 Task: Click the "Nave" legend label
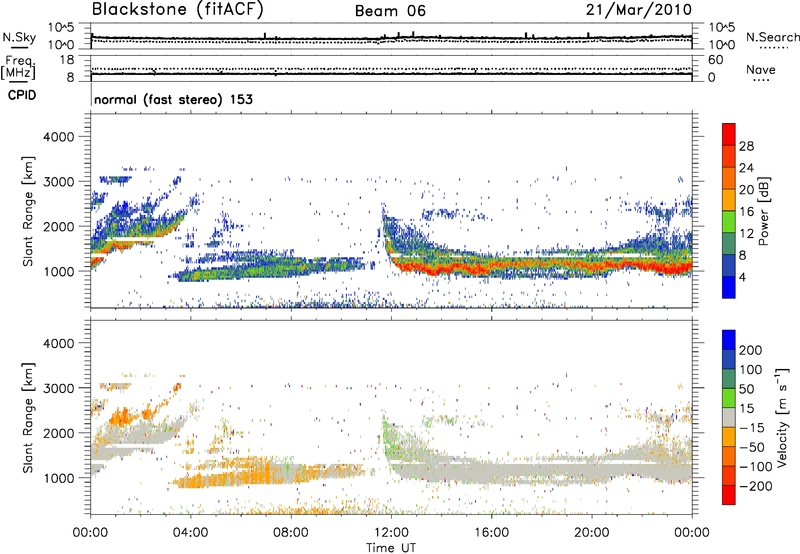[x=761, y=69]
